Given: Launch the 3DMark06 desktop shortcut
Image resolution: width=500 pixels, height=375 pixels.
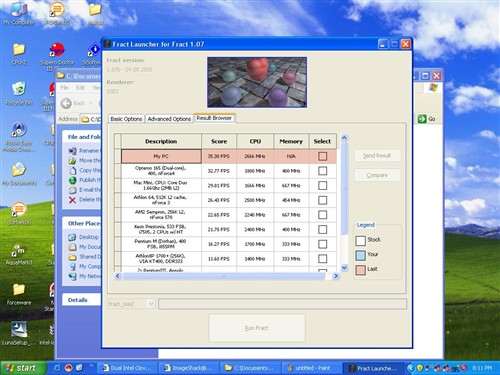Looking at the screenshot, I should pyautogui.click(x=19, y=213).
